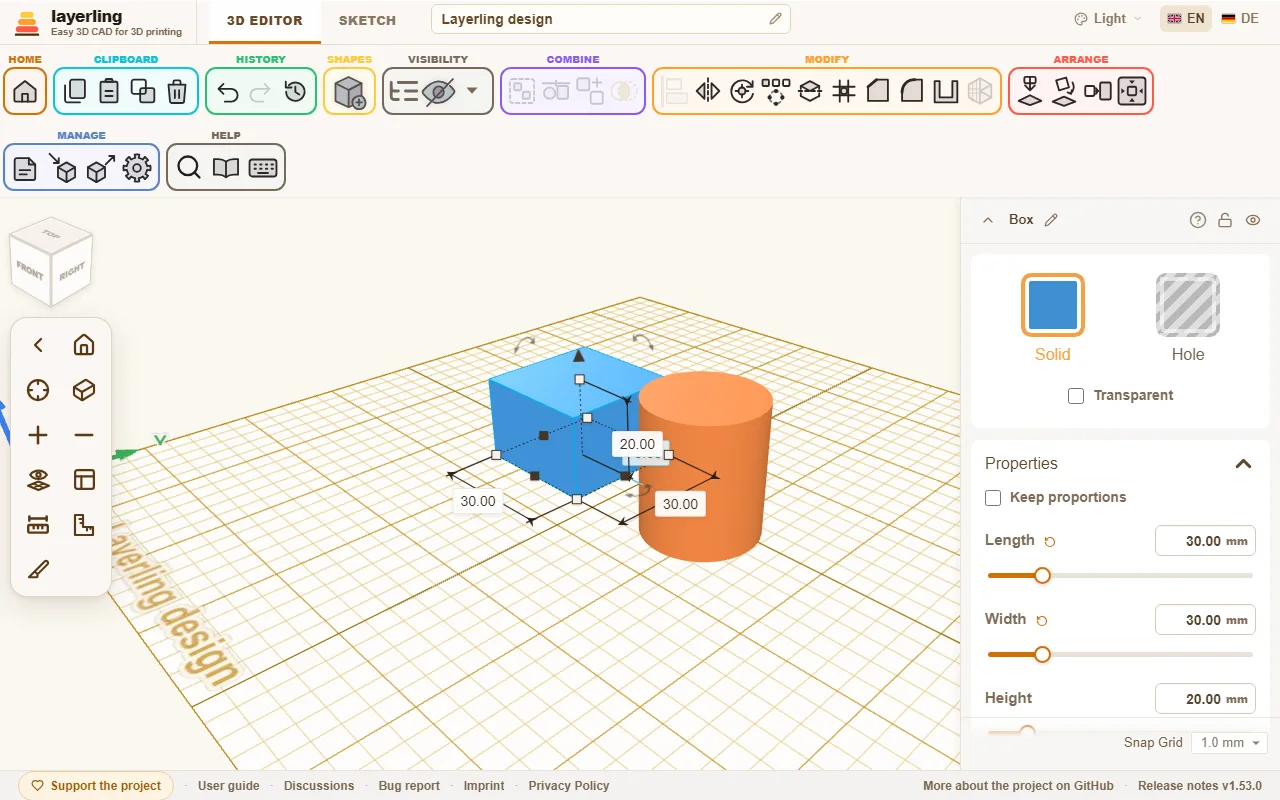Show keyboard shortcuts from Help
Image resolution: width=1280 pixels, height=800 pixels.
point(263,168)
